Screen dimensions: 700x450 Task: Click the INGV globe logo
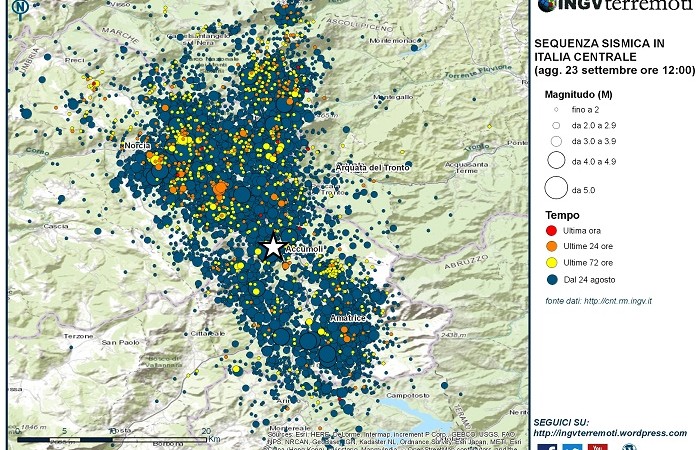tap(547, 5)
